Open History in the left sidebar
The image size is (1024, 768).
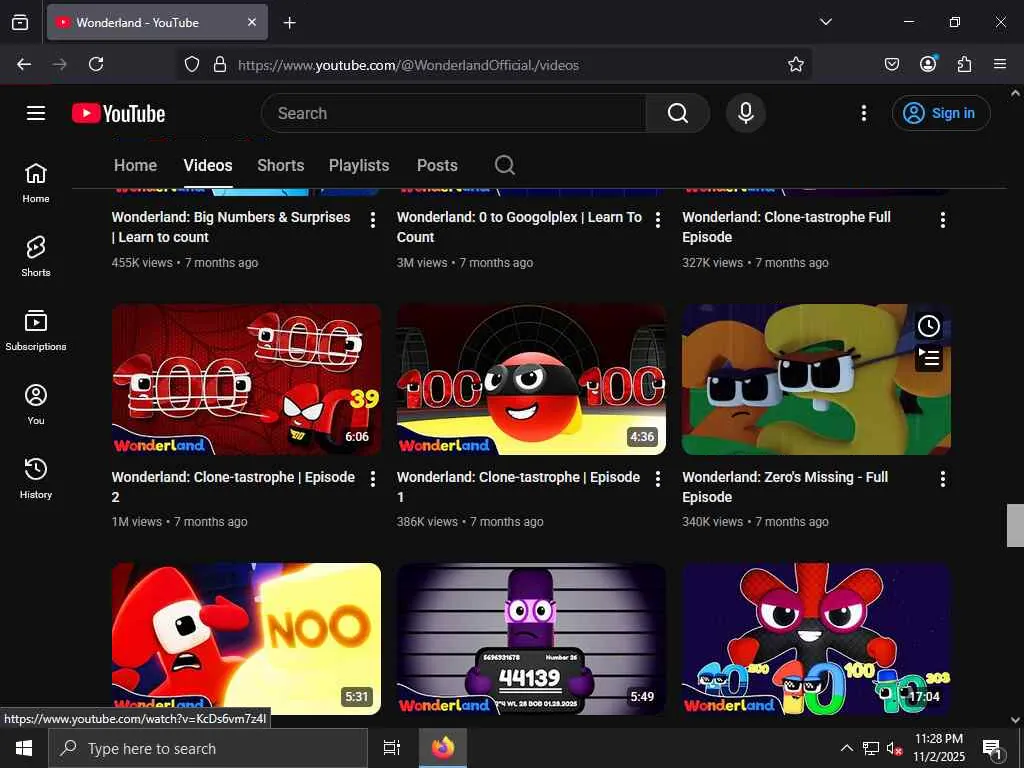(36, 478)
